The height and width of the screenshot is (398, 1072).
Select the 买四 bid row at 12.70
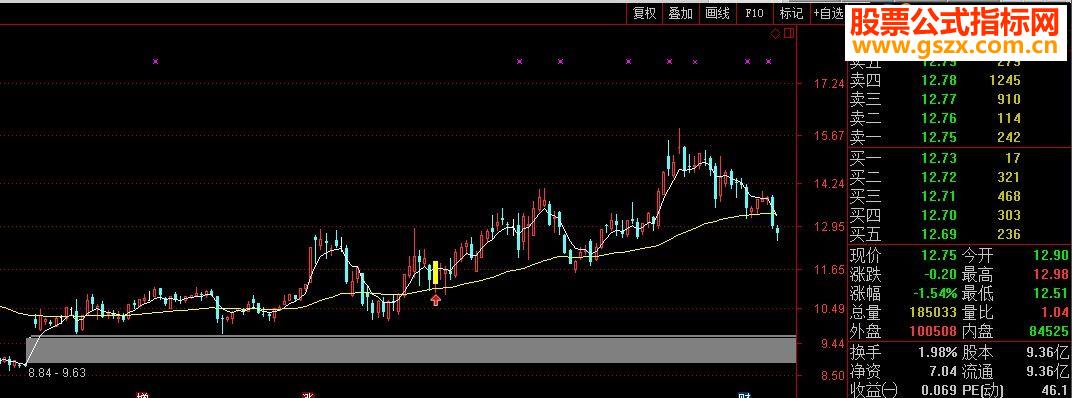[x=959, y=216]
